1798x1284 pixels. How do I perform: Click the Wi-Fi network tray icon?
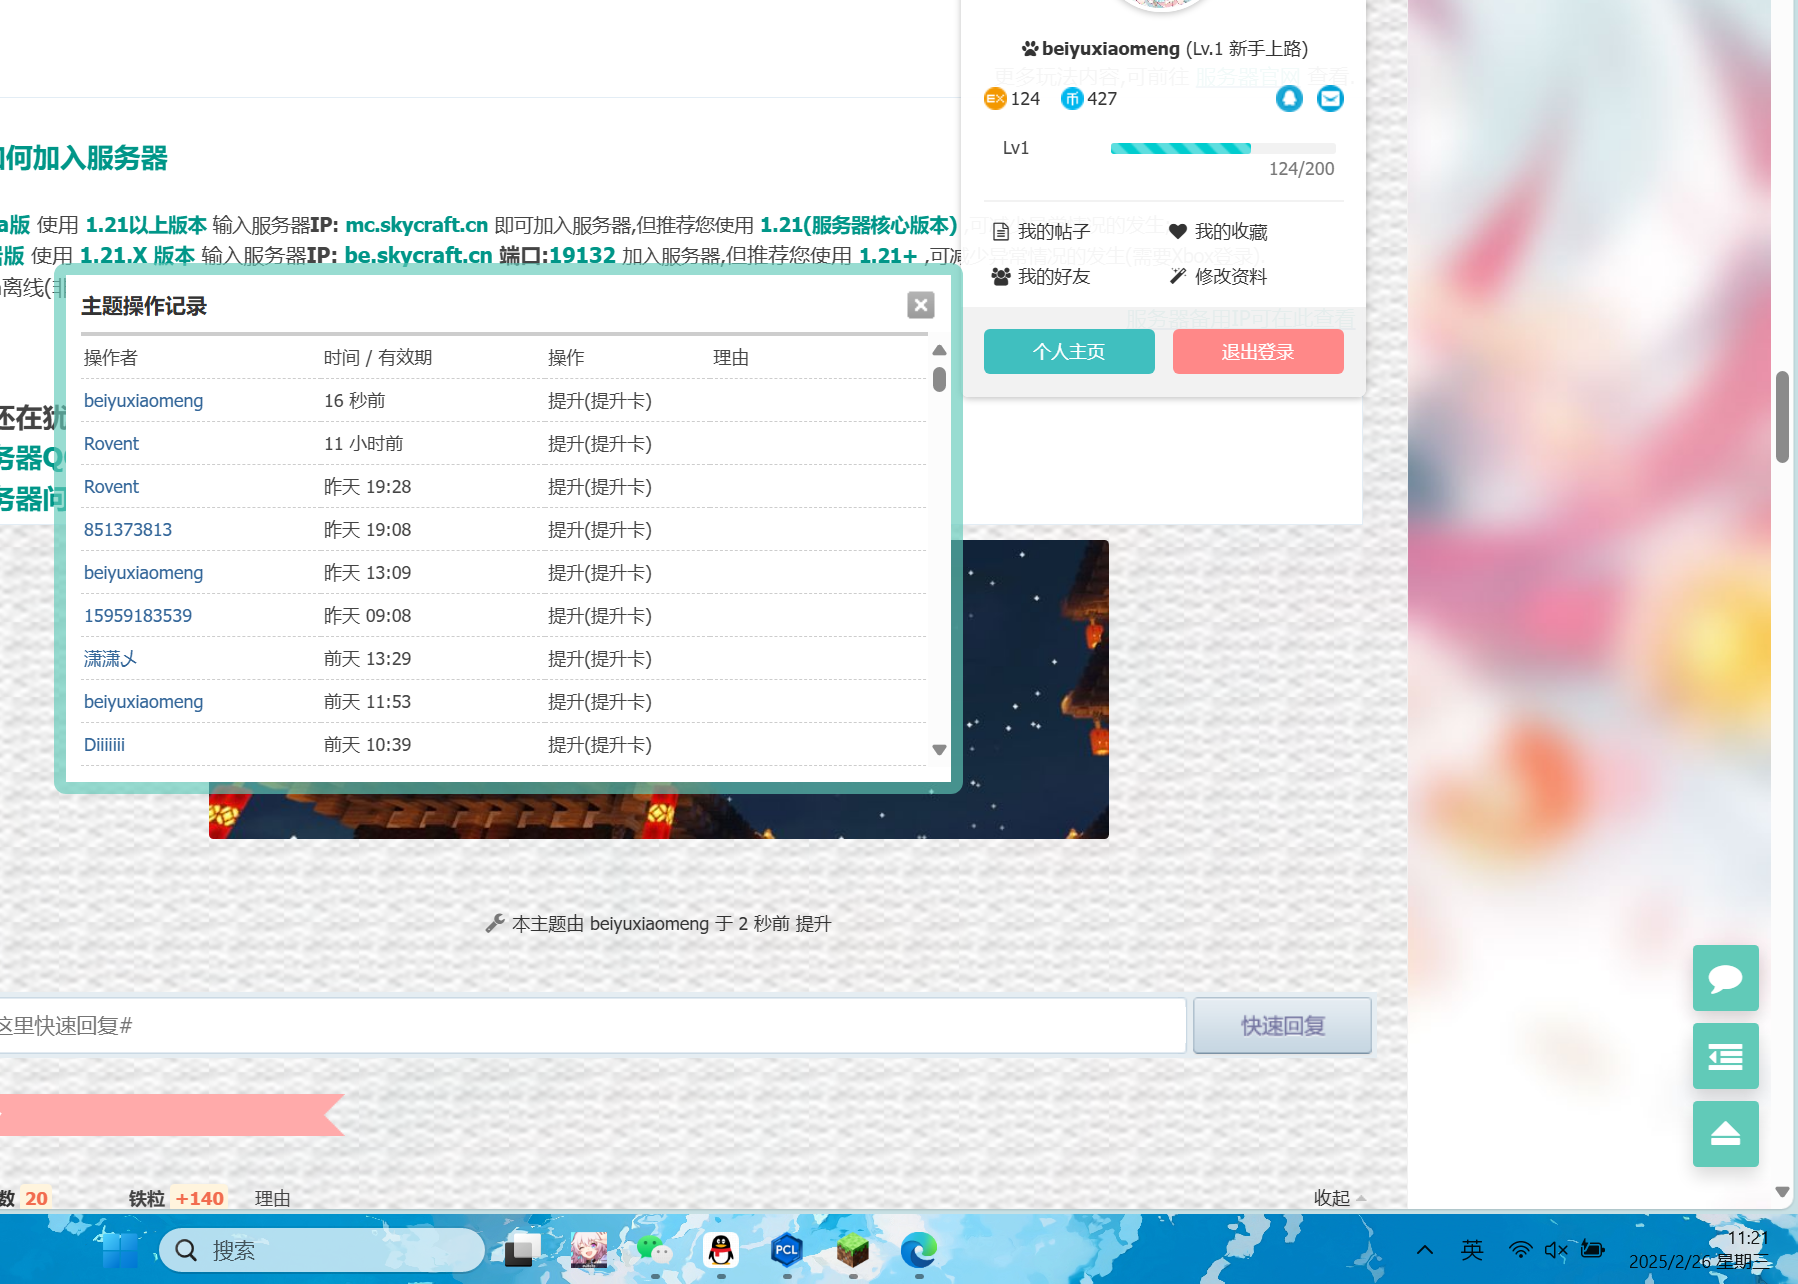pos(1520,1250)
